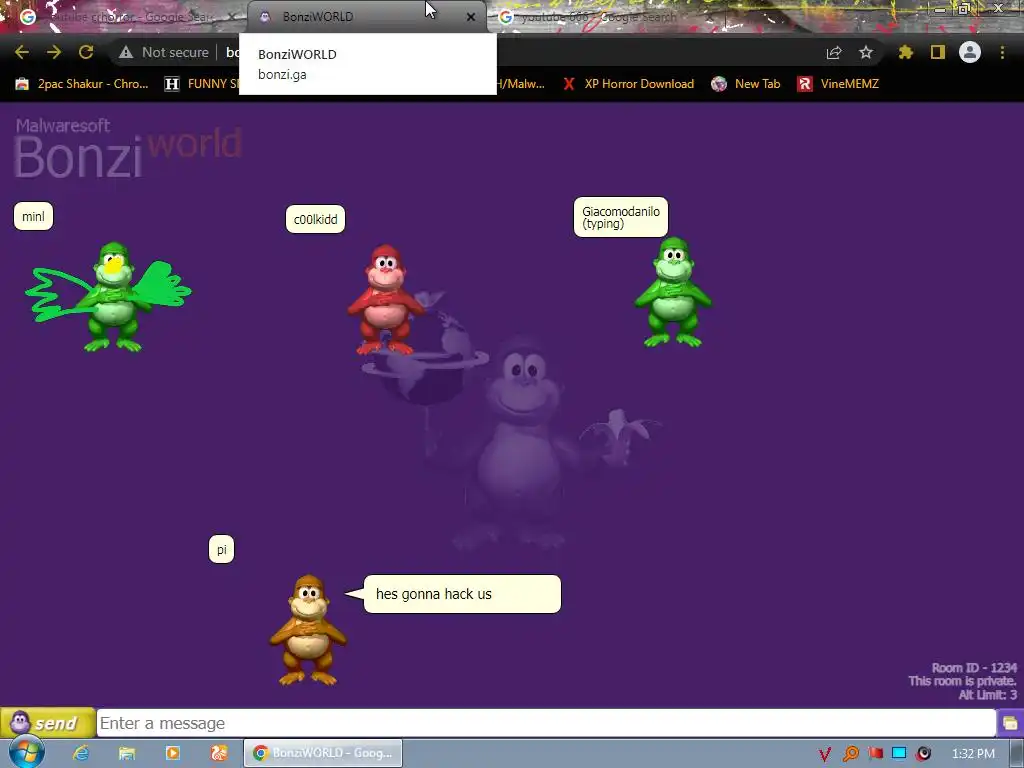Click the red c00lkidd Bonzi character

(x=385, y=300)
